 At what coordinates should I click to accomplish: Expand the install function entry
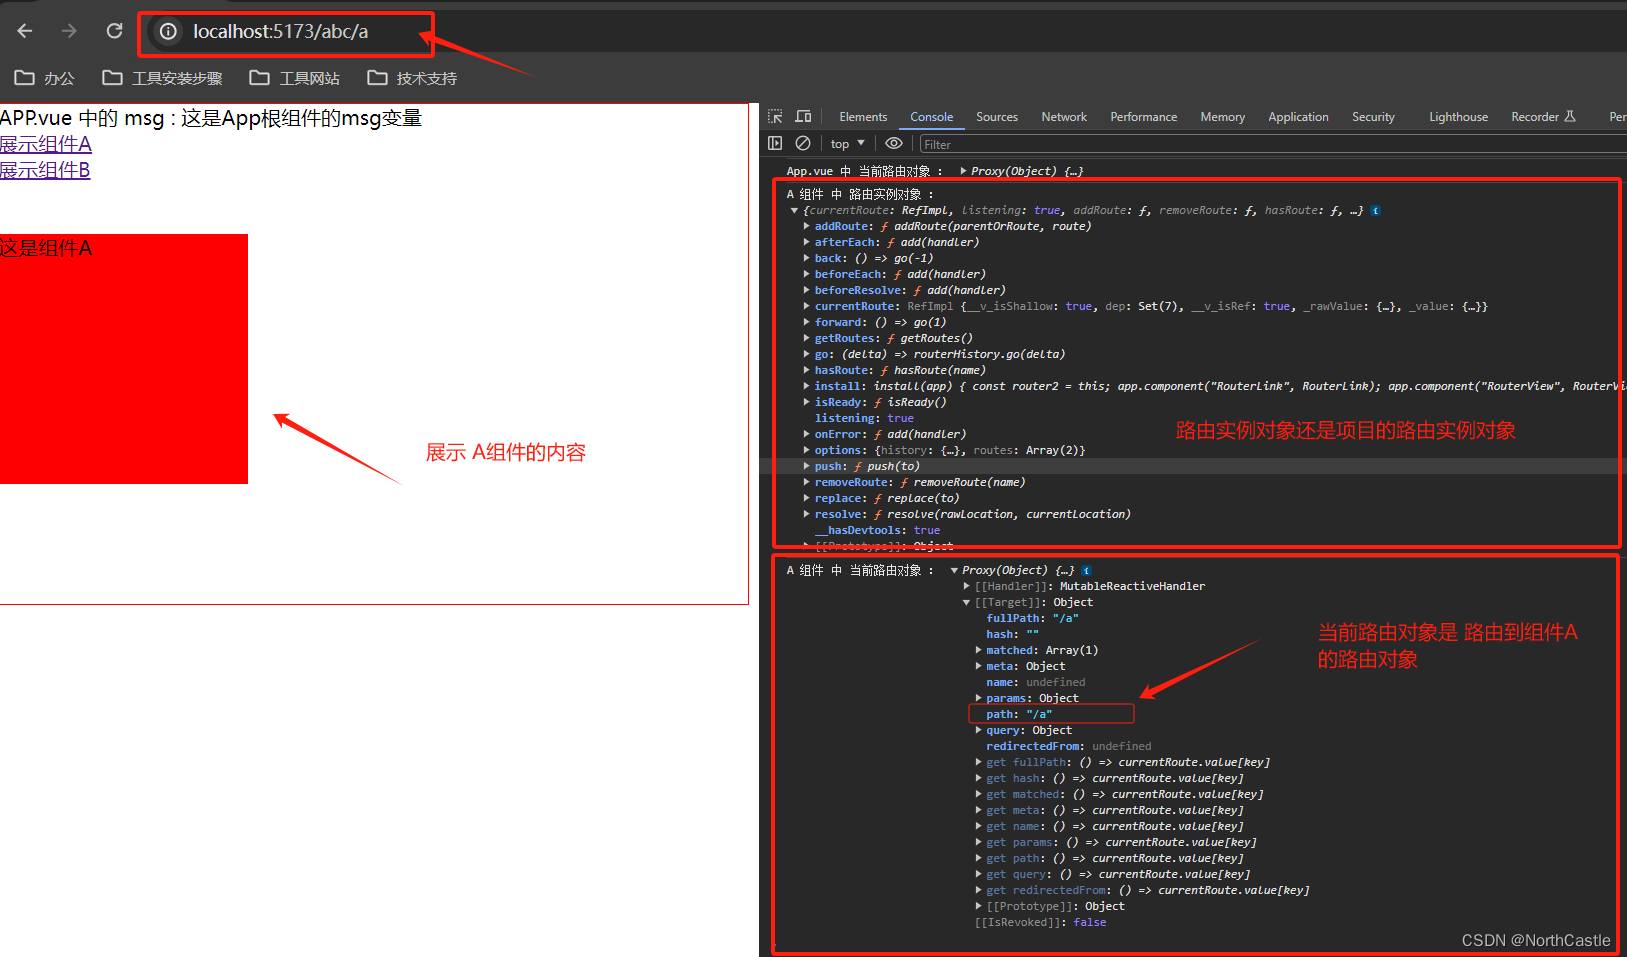click(x=806, y=387)
